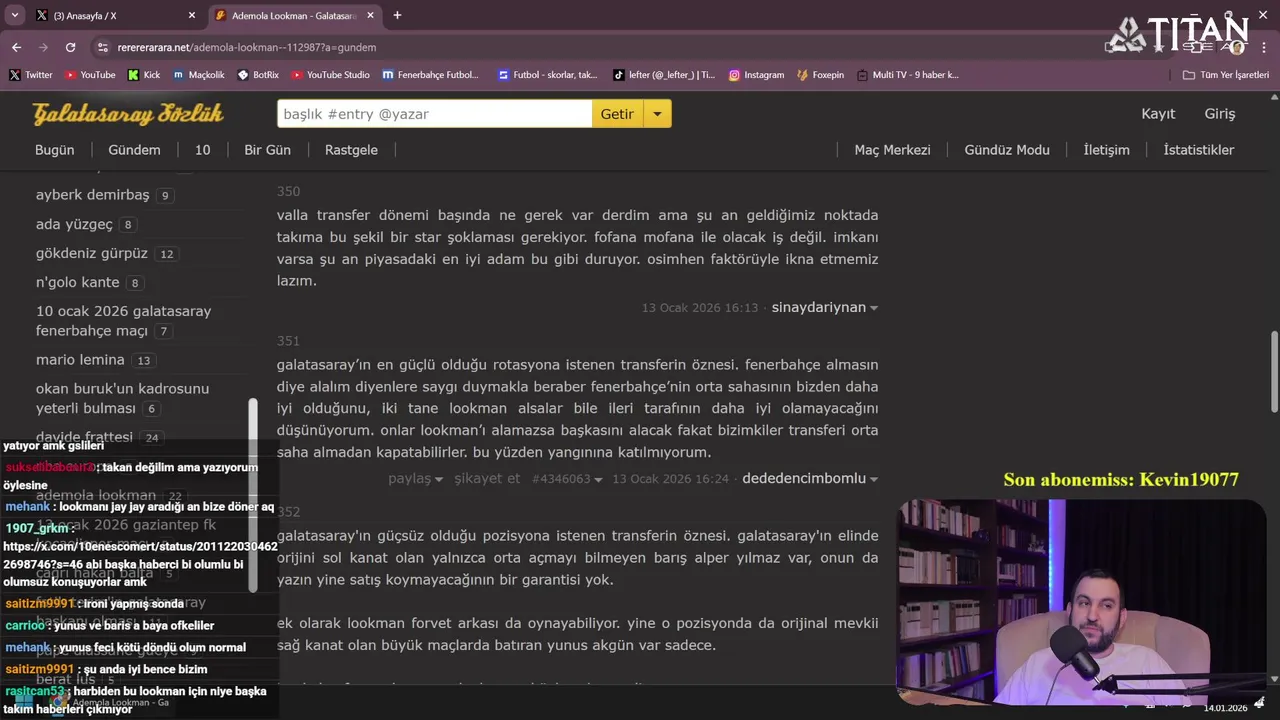Open the YouTube Studio bookmark
This screenshot has width=1280, height=720.
331,75
